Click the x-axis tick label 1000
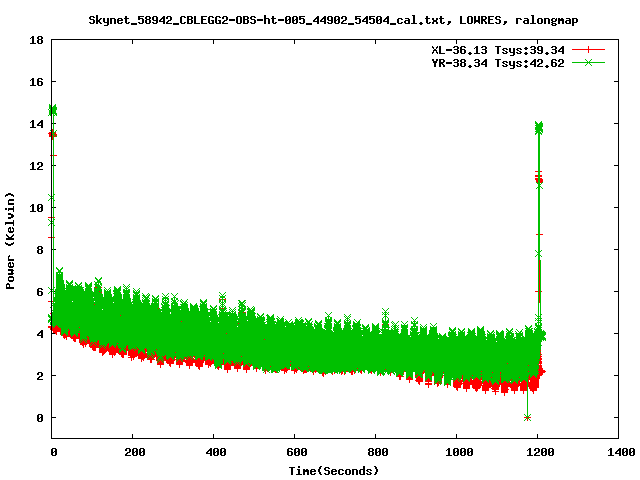The height and width of the screenshot is (480, 640). pyautogui.click(x=459, y=452)
